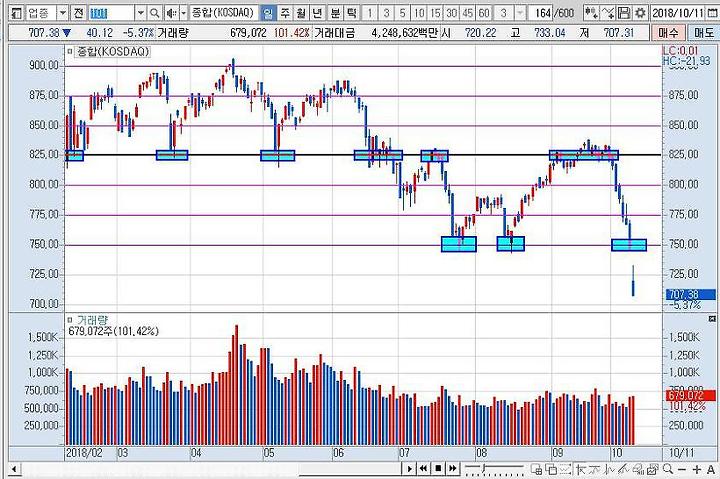Click the plus zoom-in icon
This screenshot has height=479, width=720.
pyautogui.click(x=697, y=469)
